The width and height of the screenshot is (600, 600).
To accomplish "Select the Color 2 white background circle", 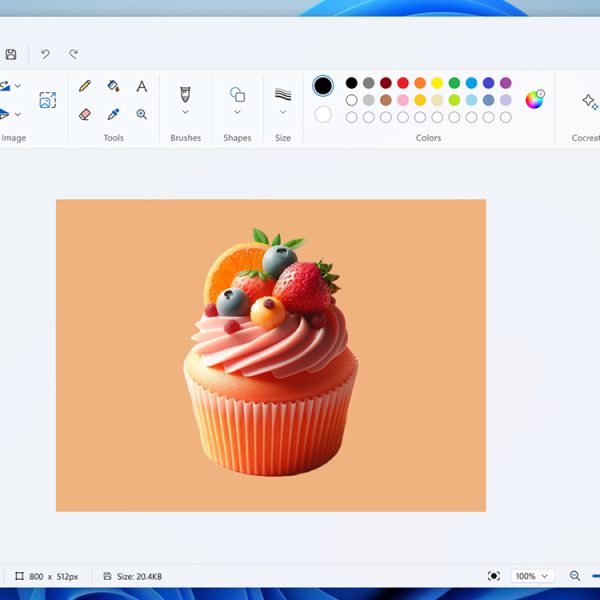I will tap(323, 115).
